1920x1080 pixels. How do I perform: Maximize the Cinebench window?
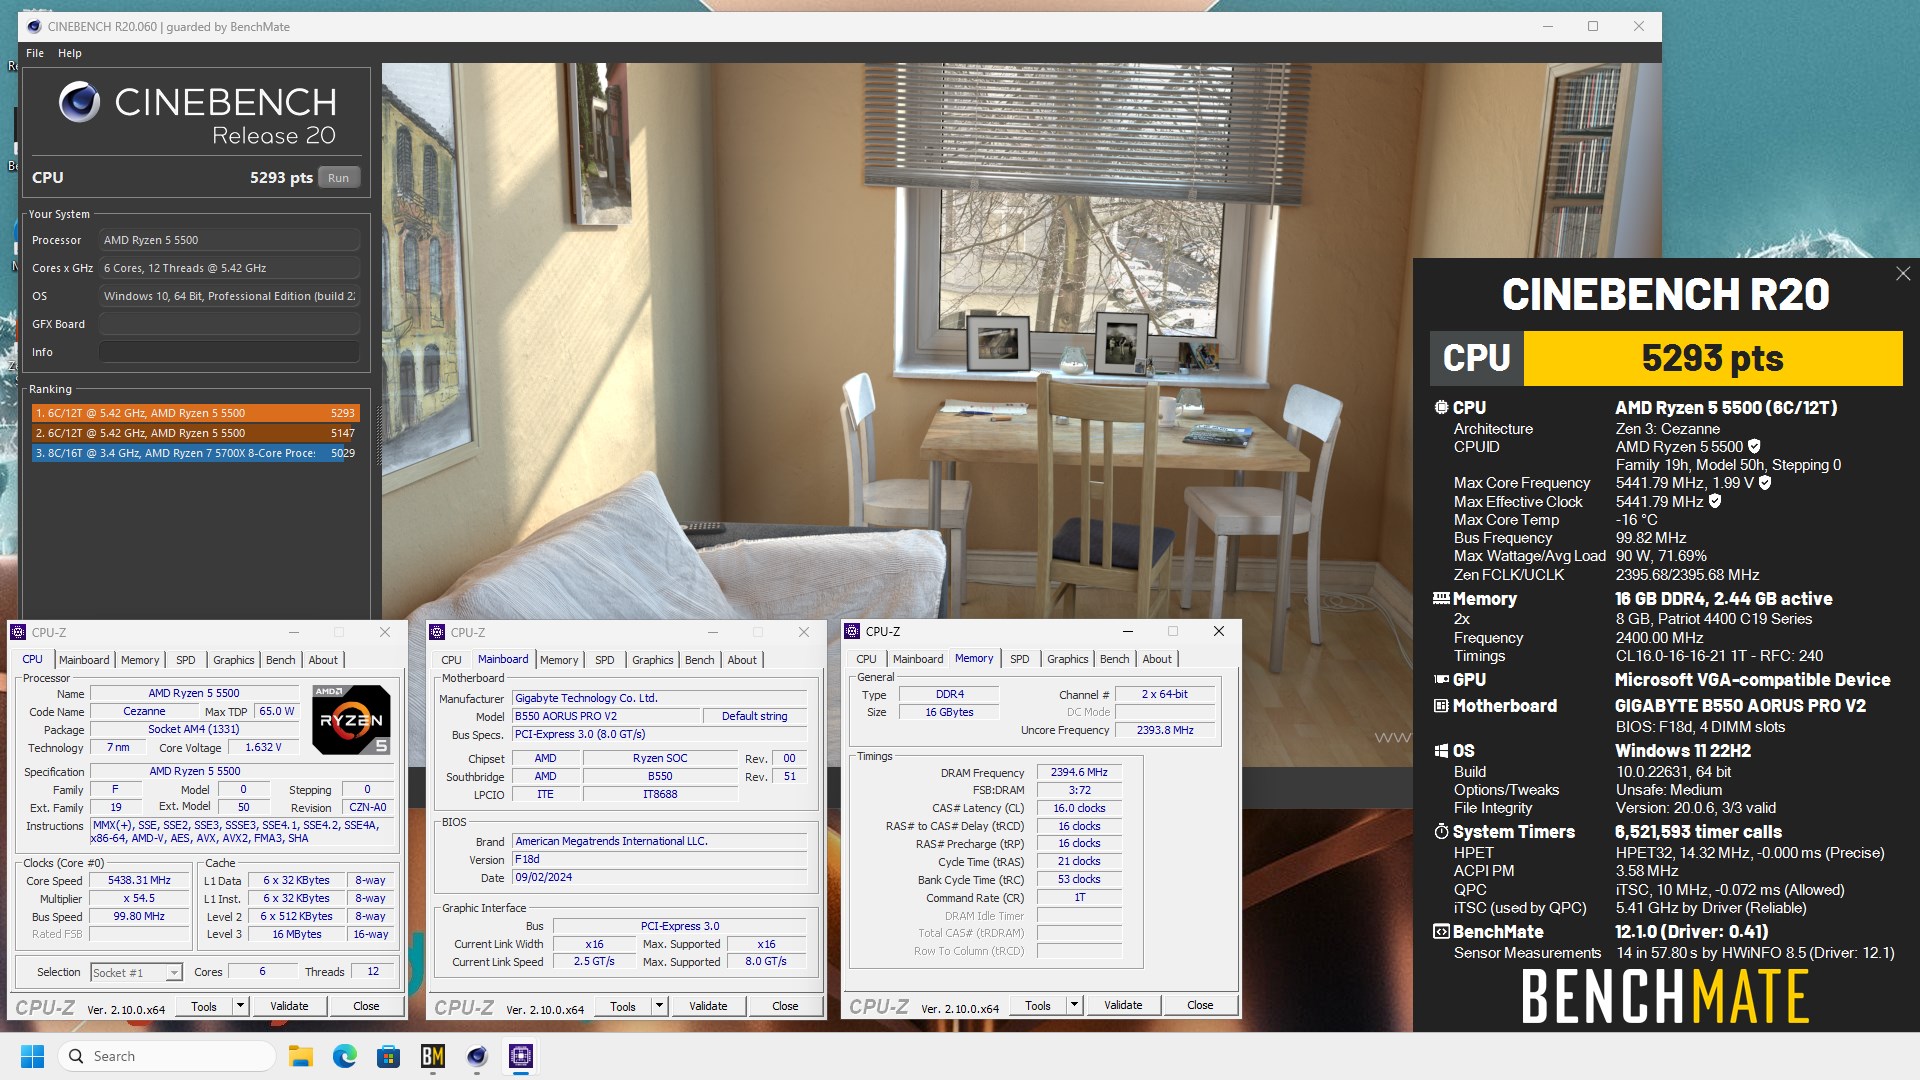(1593, 26)
